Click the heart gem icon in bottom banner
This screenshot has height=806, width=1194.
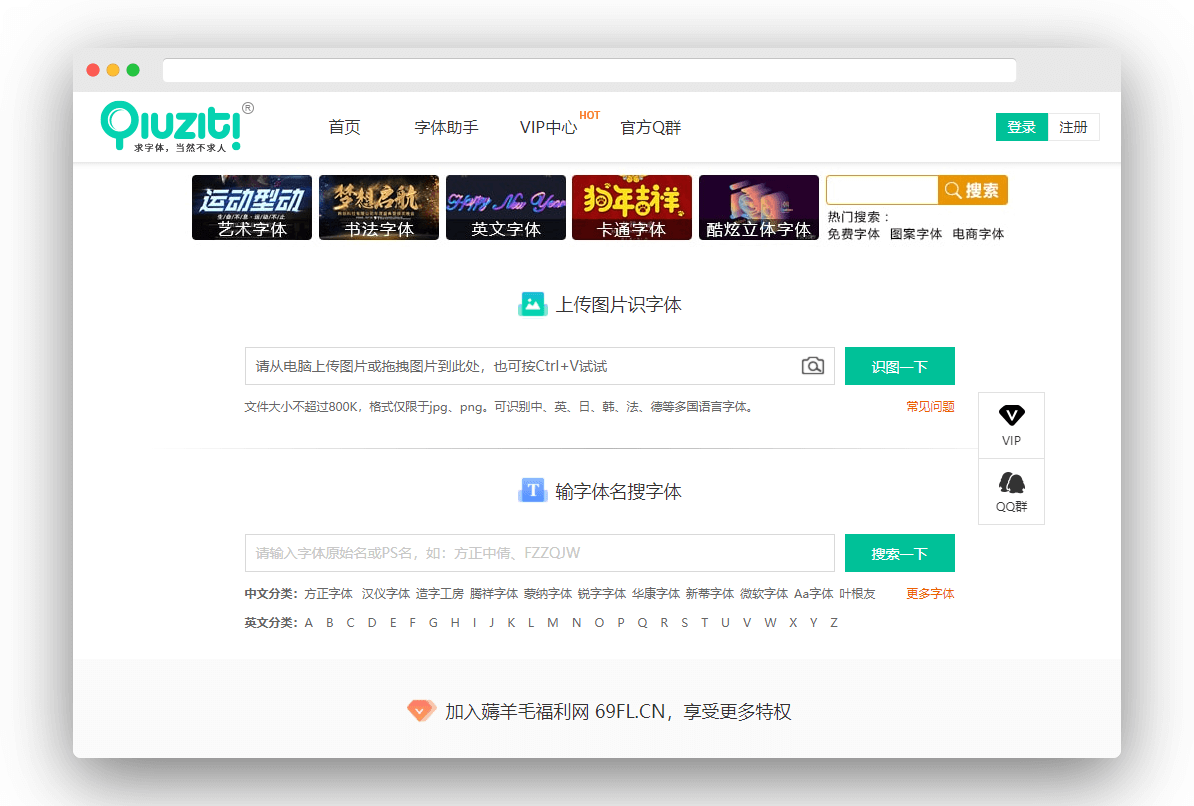tap(420, 711)
